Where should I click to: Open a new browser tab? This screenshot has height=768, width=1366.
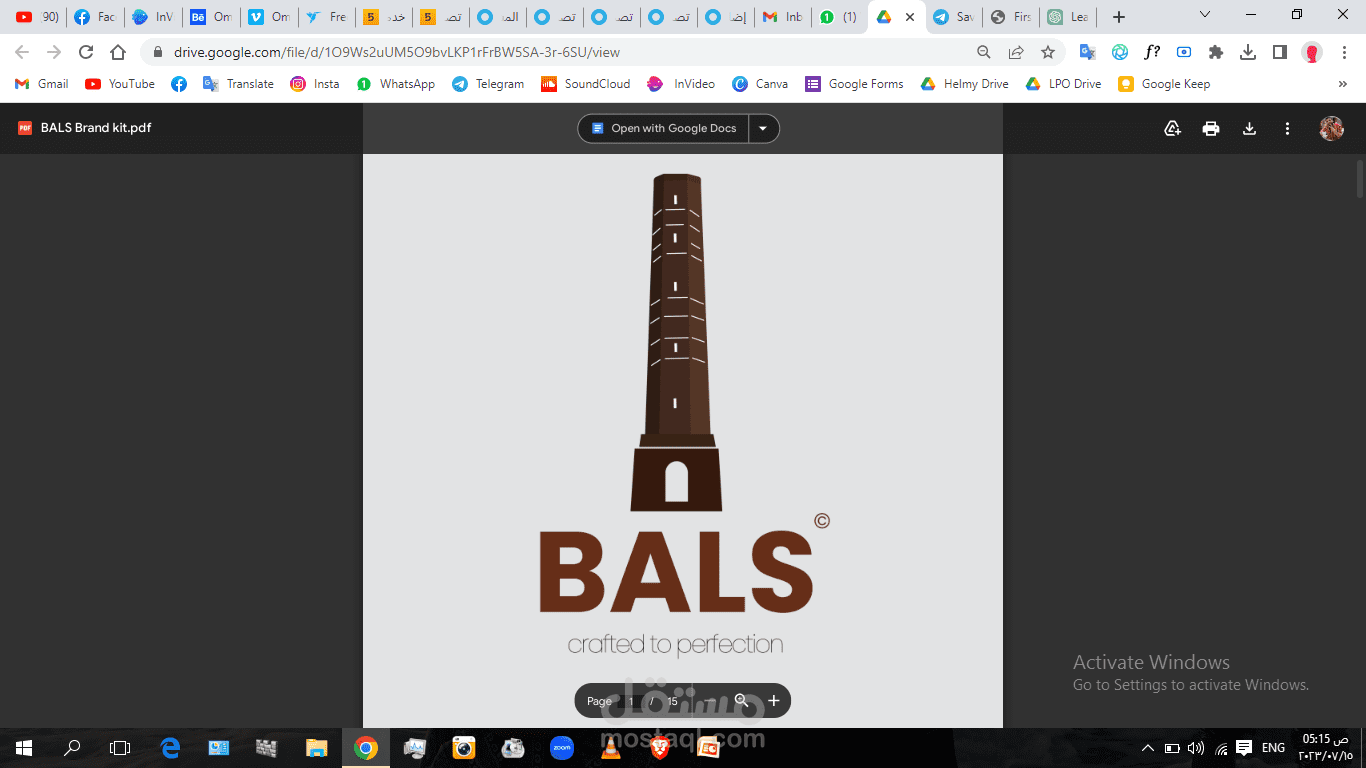(x=1119, y=17)
